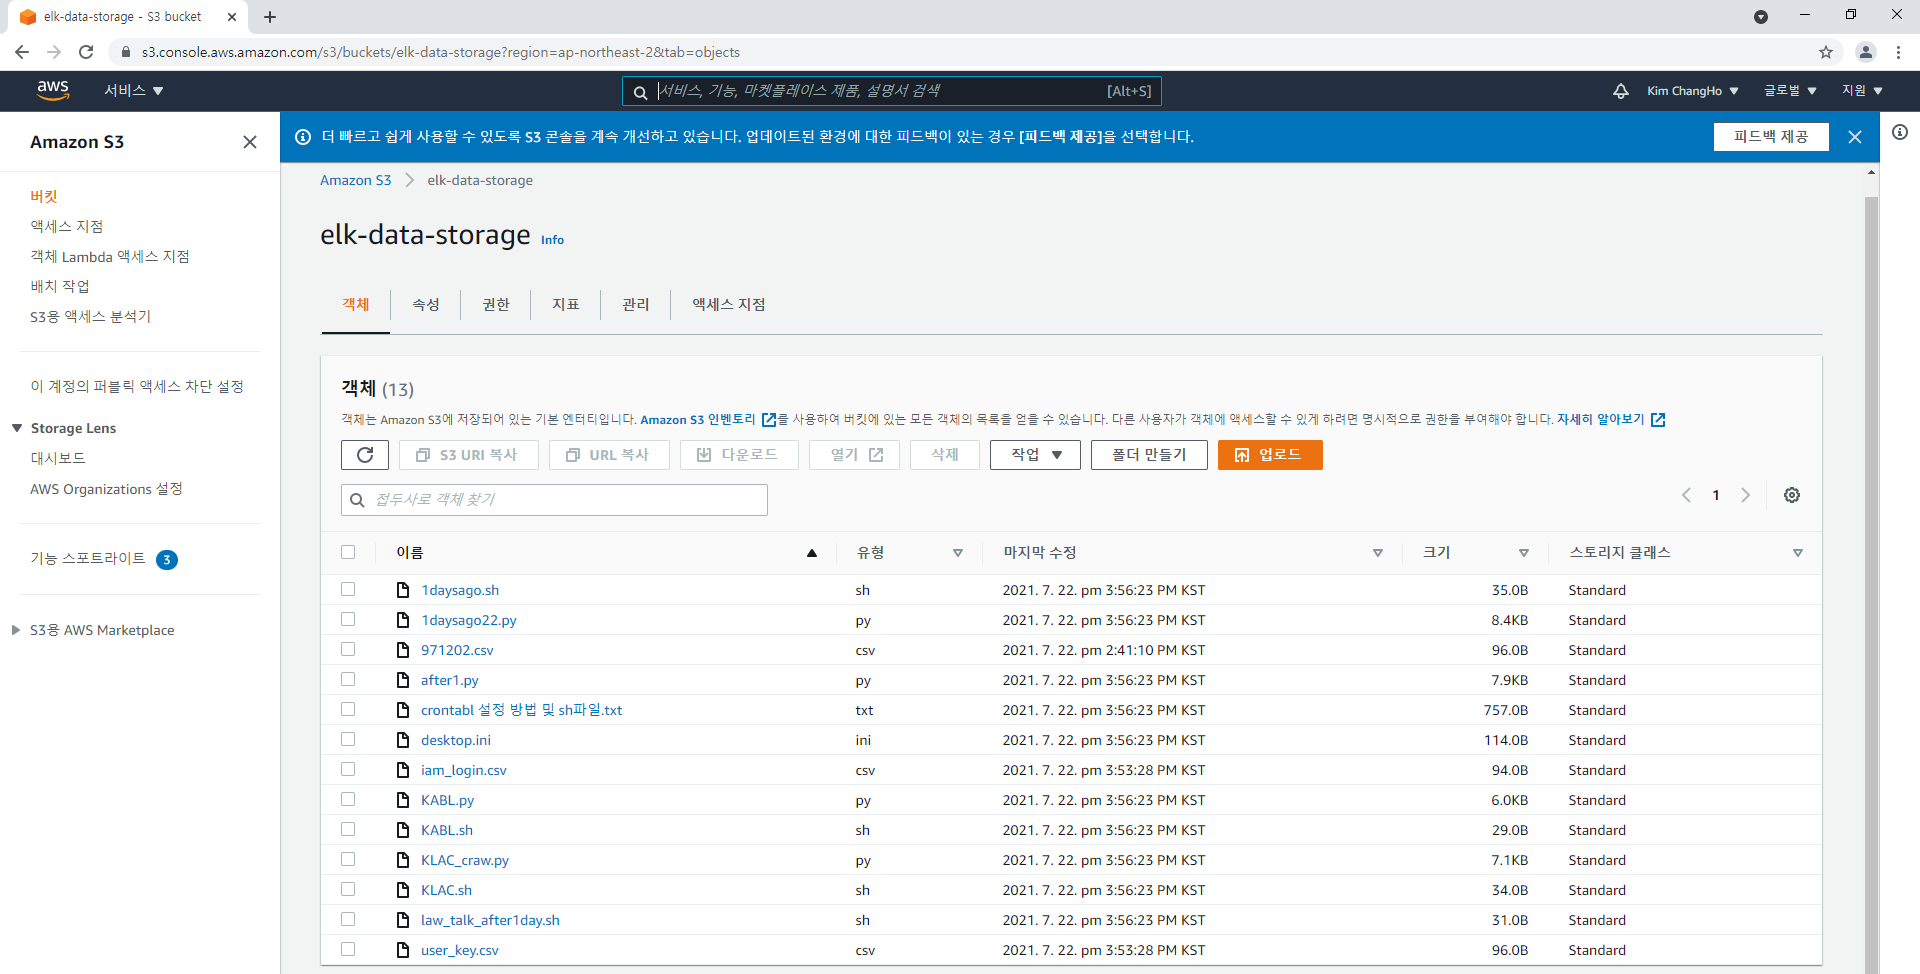
Task: Open a new browser tab
Action: pyautogui.click(x=270, y=17)
